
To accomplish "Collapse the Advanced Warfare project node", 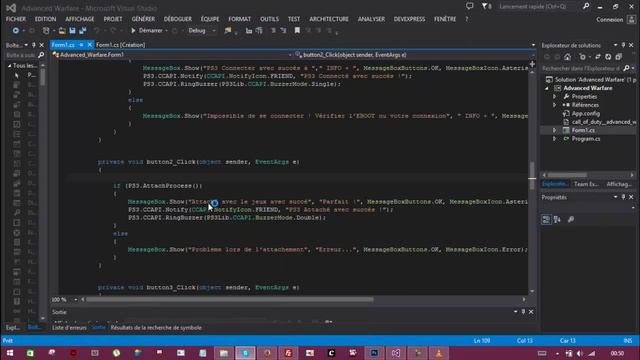I will pos(547,88).
